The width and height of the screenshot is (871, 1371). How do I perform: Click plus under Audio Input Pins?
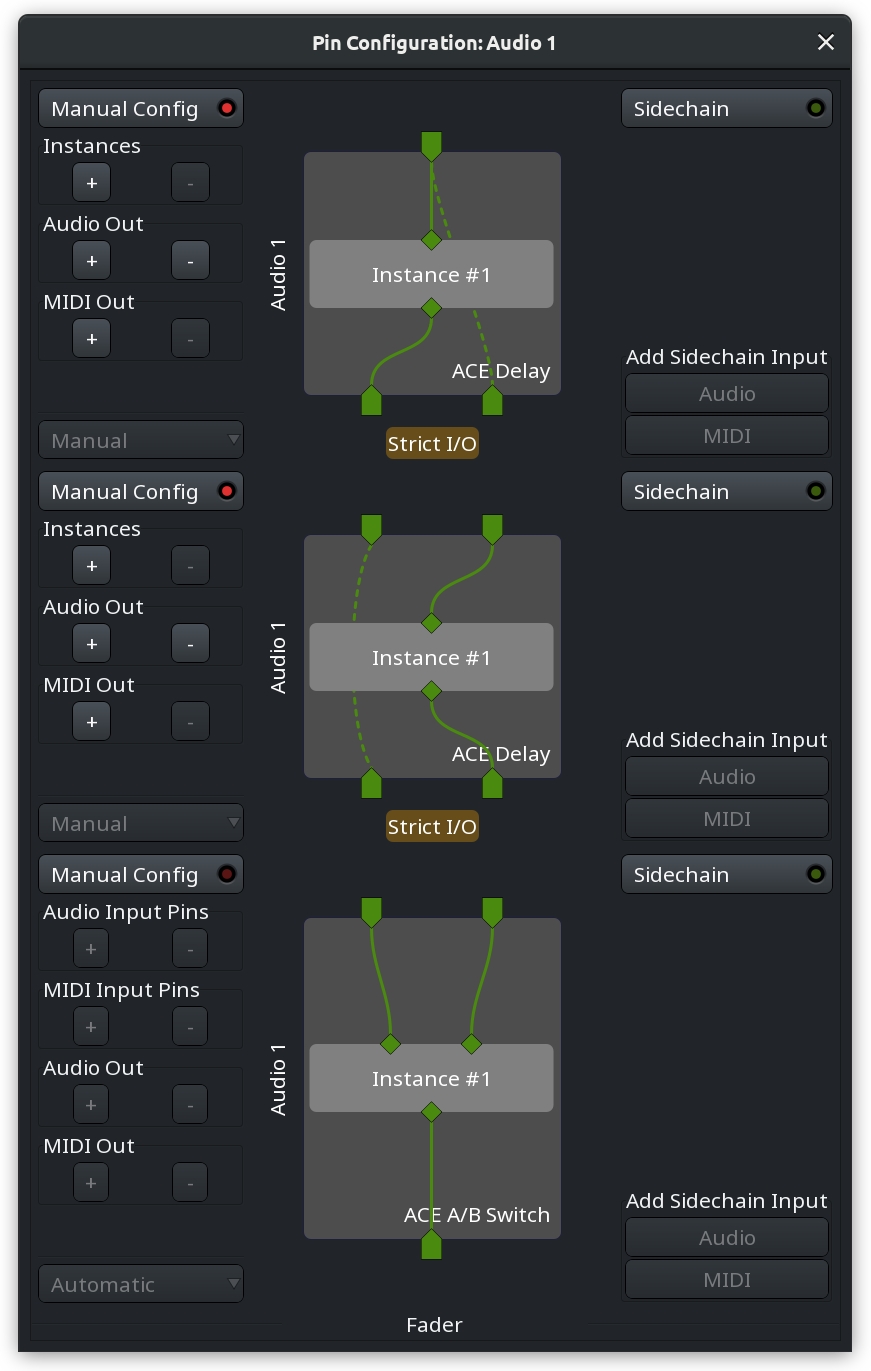pos(91,949)
